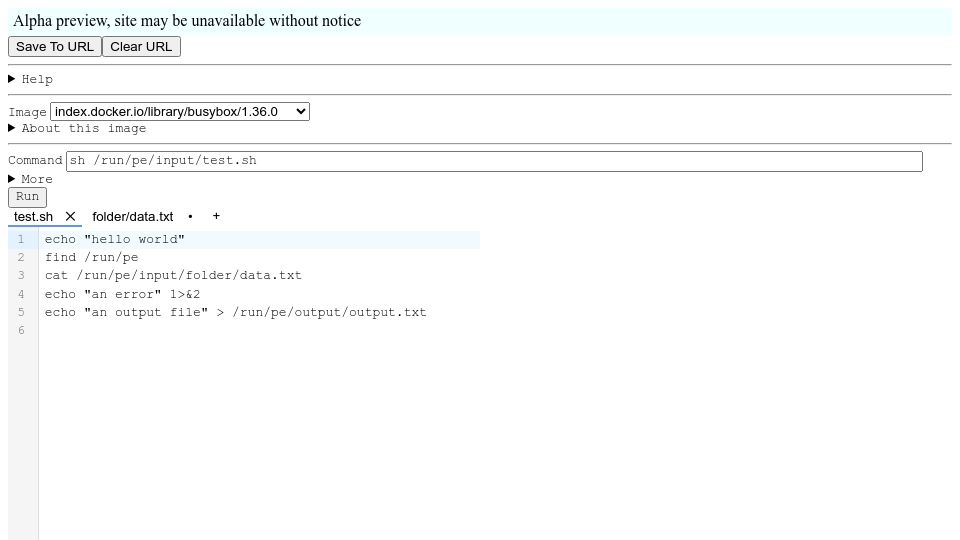
Task: Click the Image label
Action: point(28,112)
